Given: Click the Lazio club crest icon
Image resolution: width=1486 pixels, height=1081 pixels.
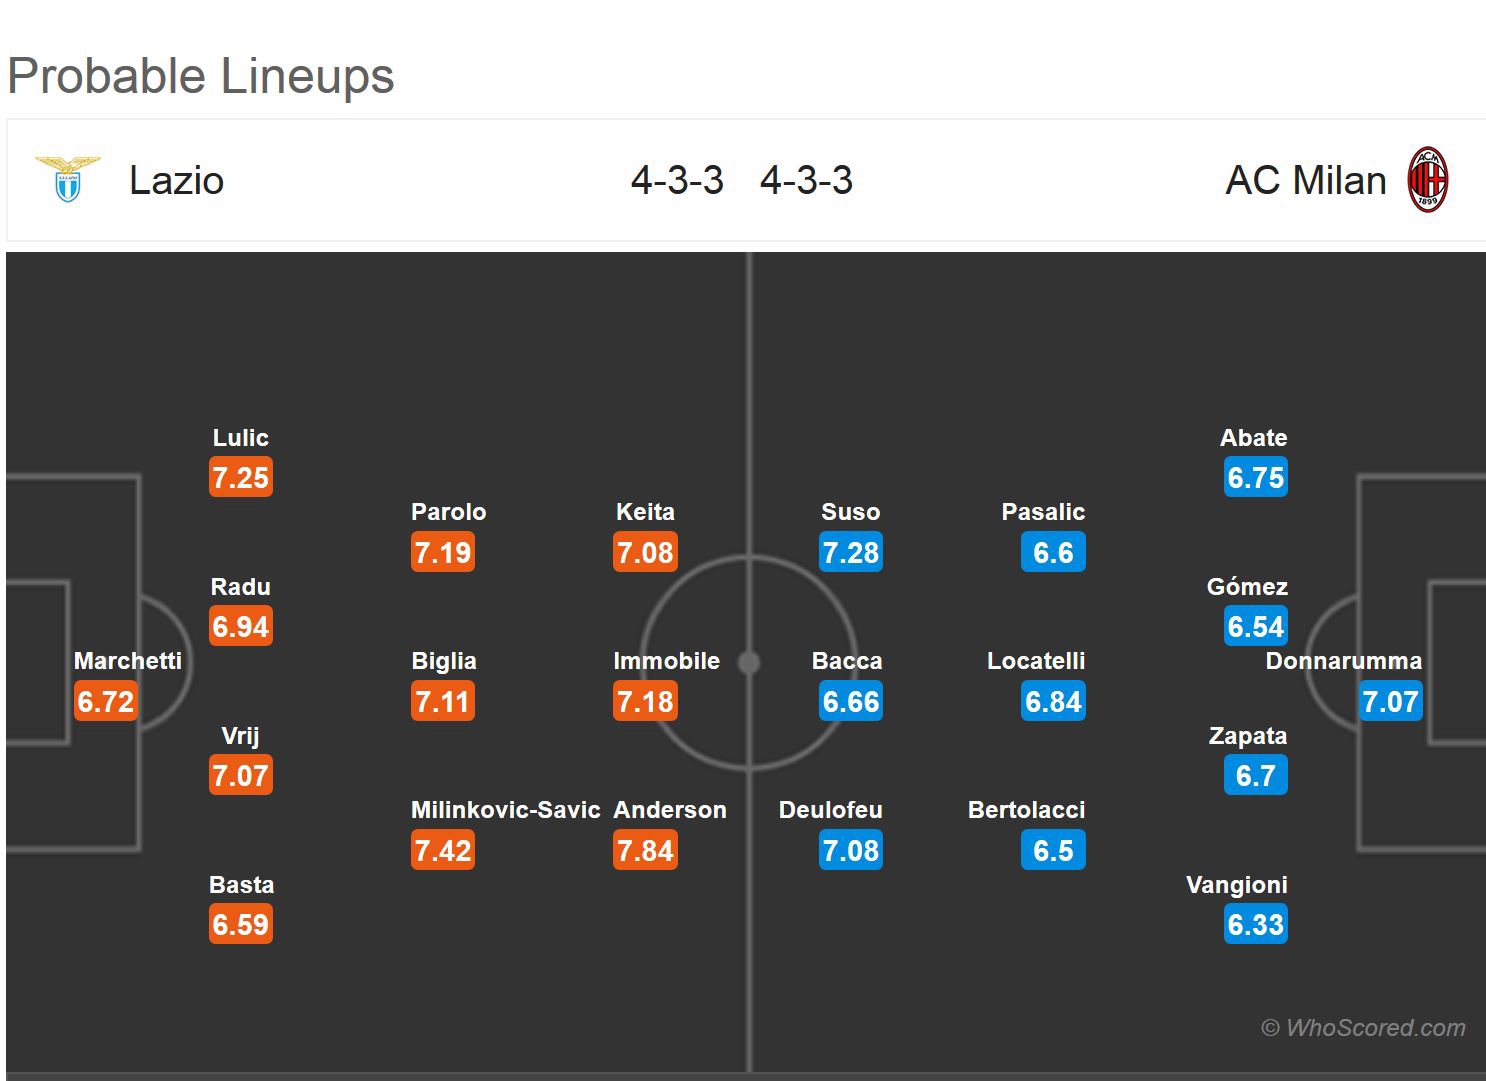Looking at the screenshot, I should click(67, 179).
